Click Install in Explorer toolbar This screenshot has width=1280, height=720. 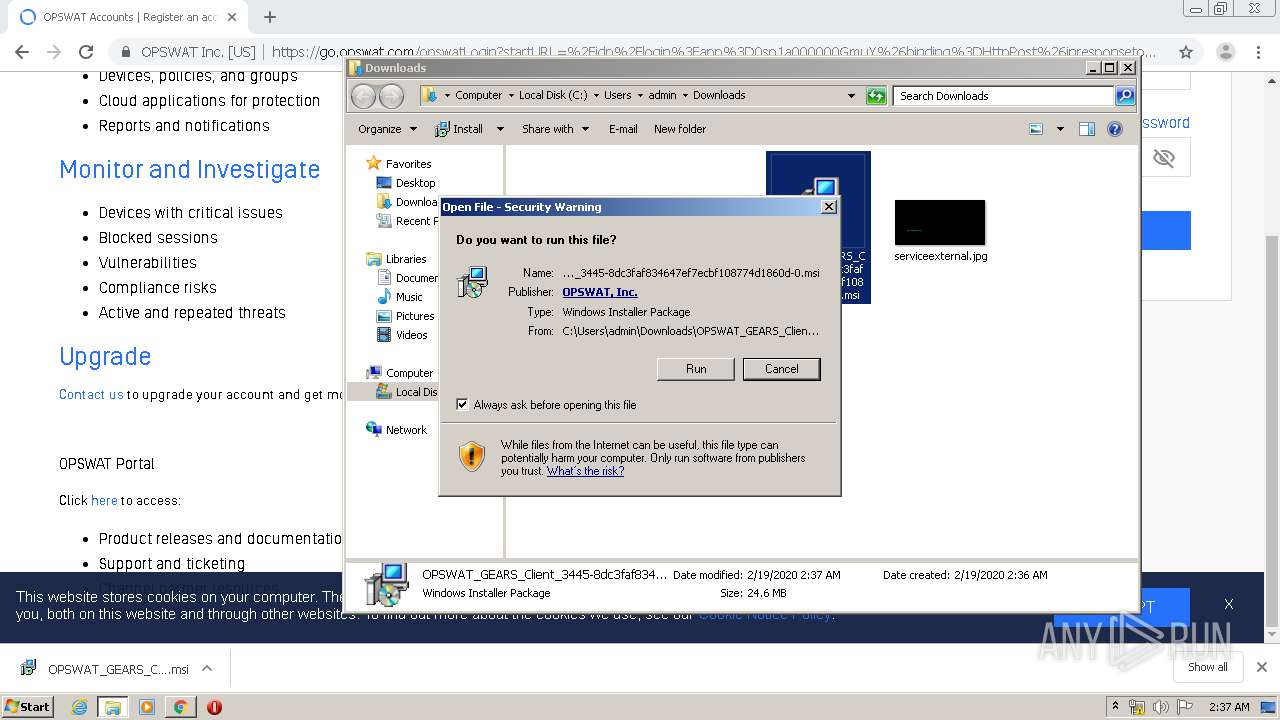point(459,129)
